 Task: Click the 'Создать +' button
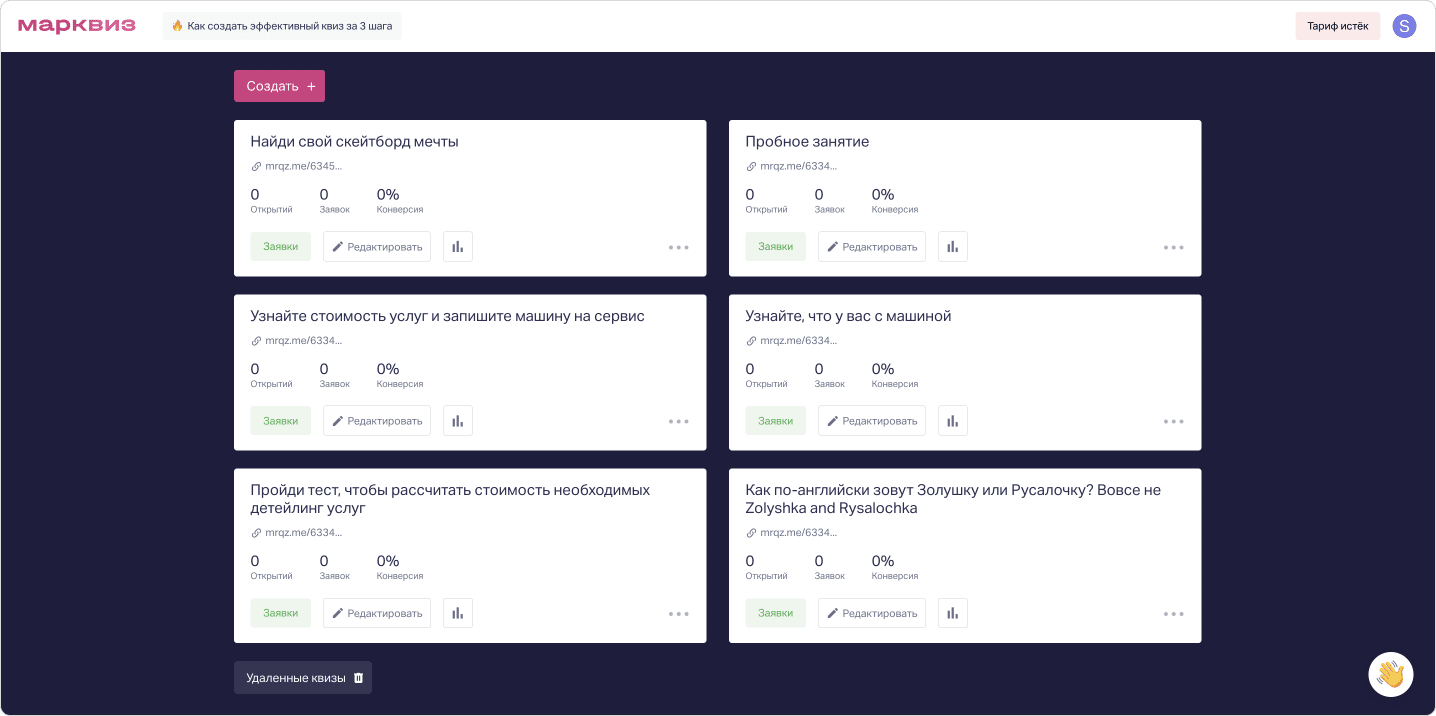(x=279, y=86)
